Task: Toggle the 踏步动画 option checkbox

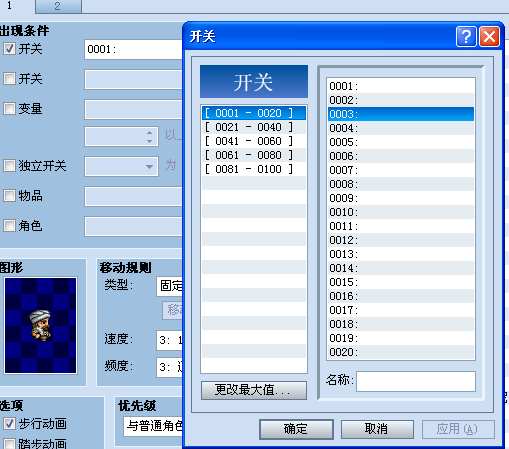Action: pos(9,444)
